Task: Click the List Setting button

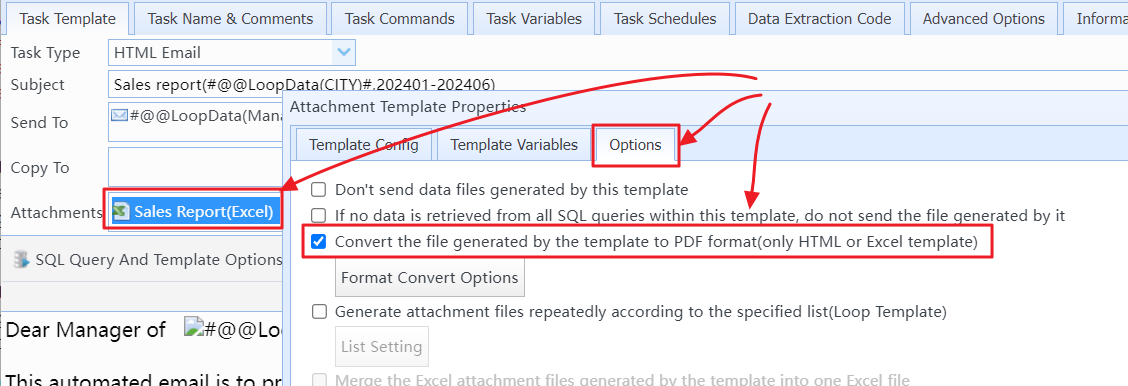Action: [381, 346]
